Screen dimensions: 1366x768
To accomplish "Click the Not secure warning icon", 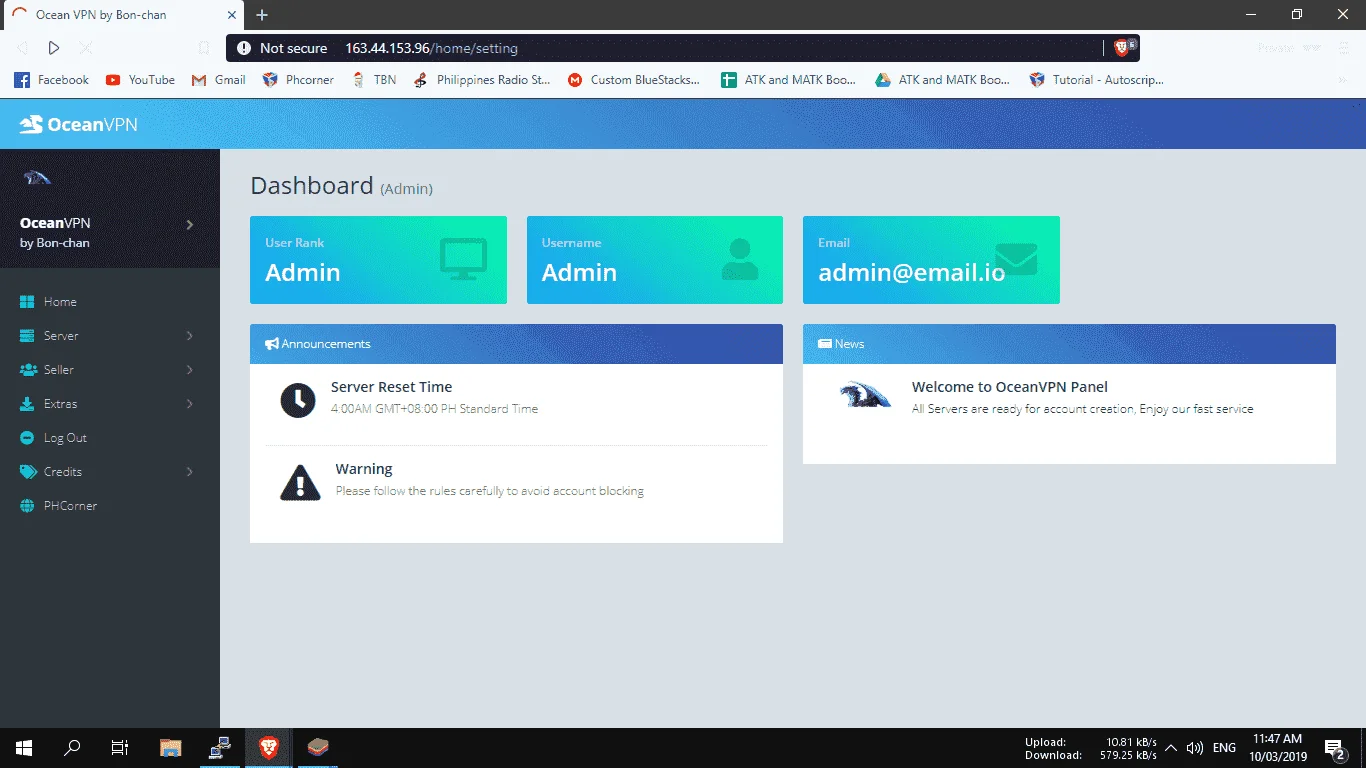I will (x=244, y=48).
